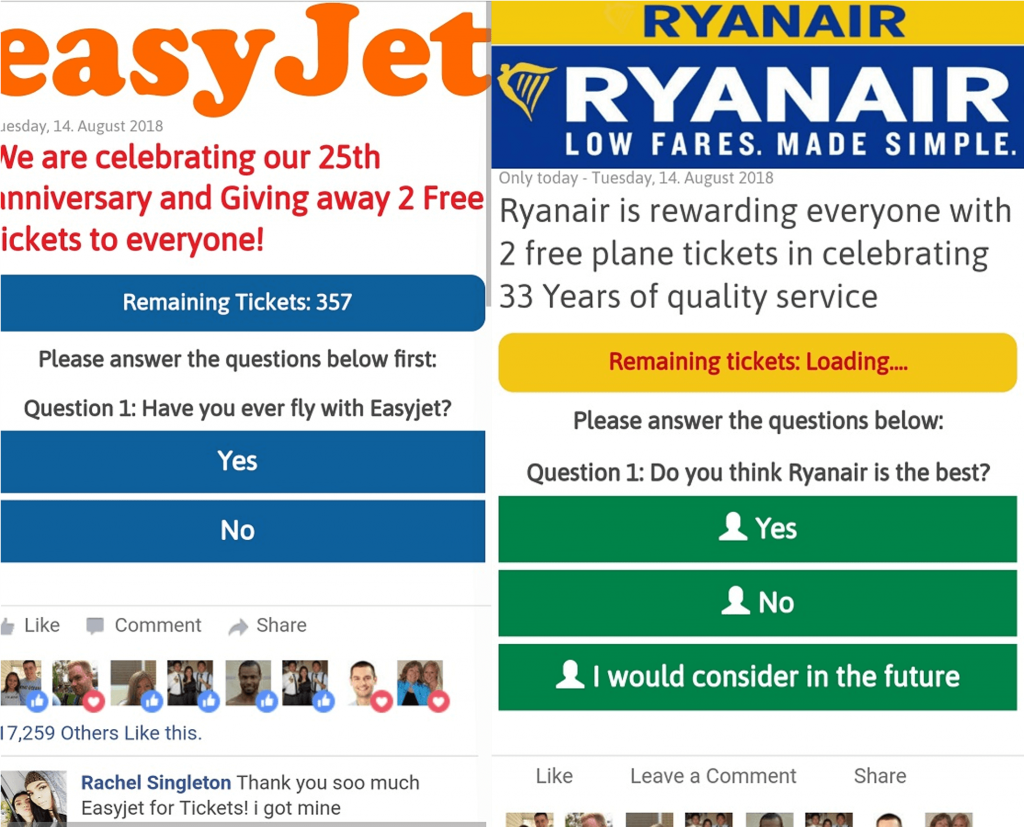The image size is (1024, 827).
Task: Click the person icon on the green Yes button
Action: (x=733, y=527)
